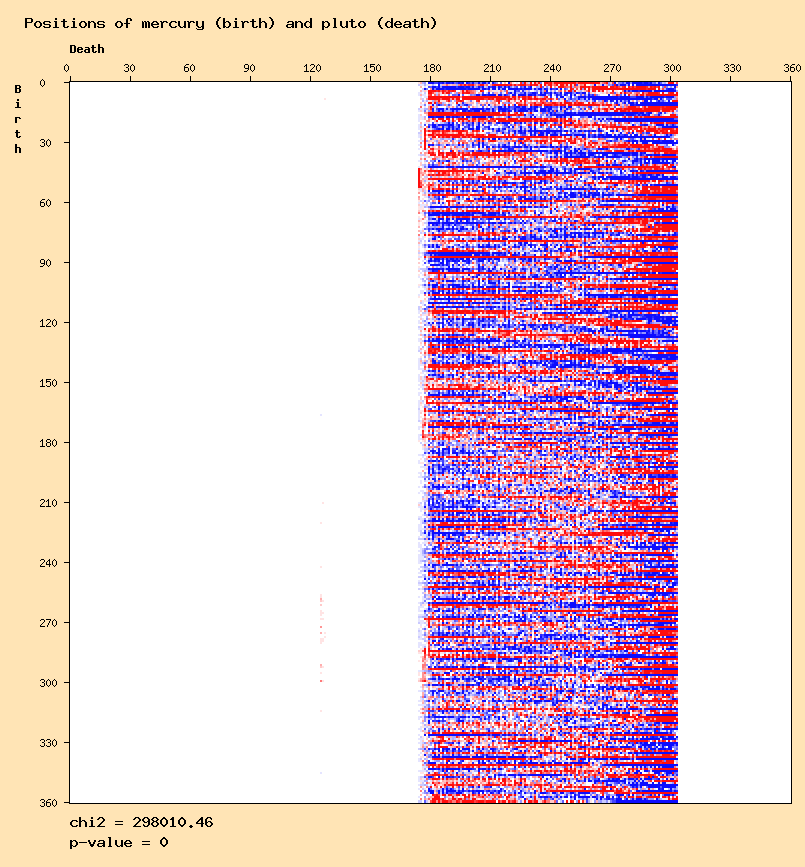
Task: Click the vertical 'Birth' axis label
Action: click(x=18, y=119)
